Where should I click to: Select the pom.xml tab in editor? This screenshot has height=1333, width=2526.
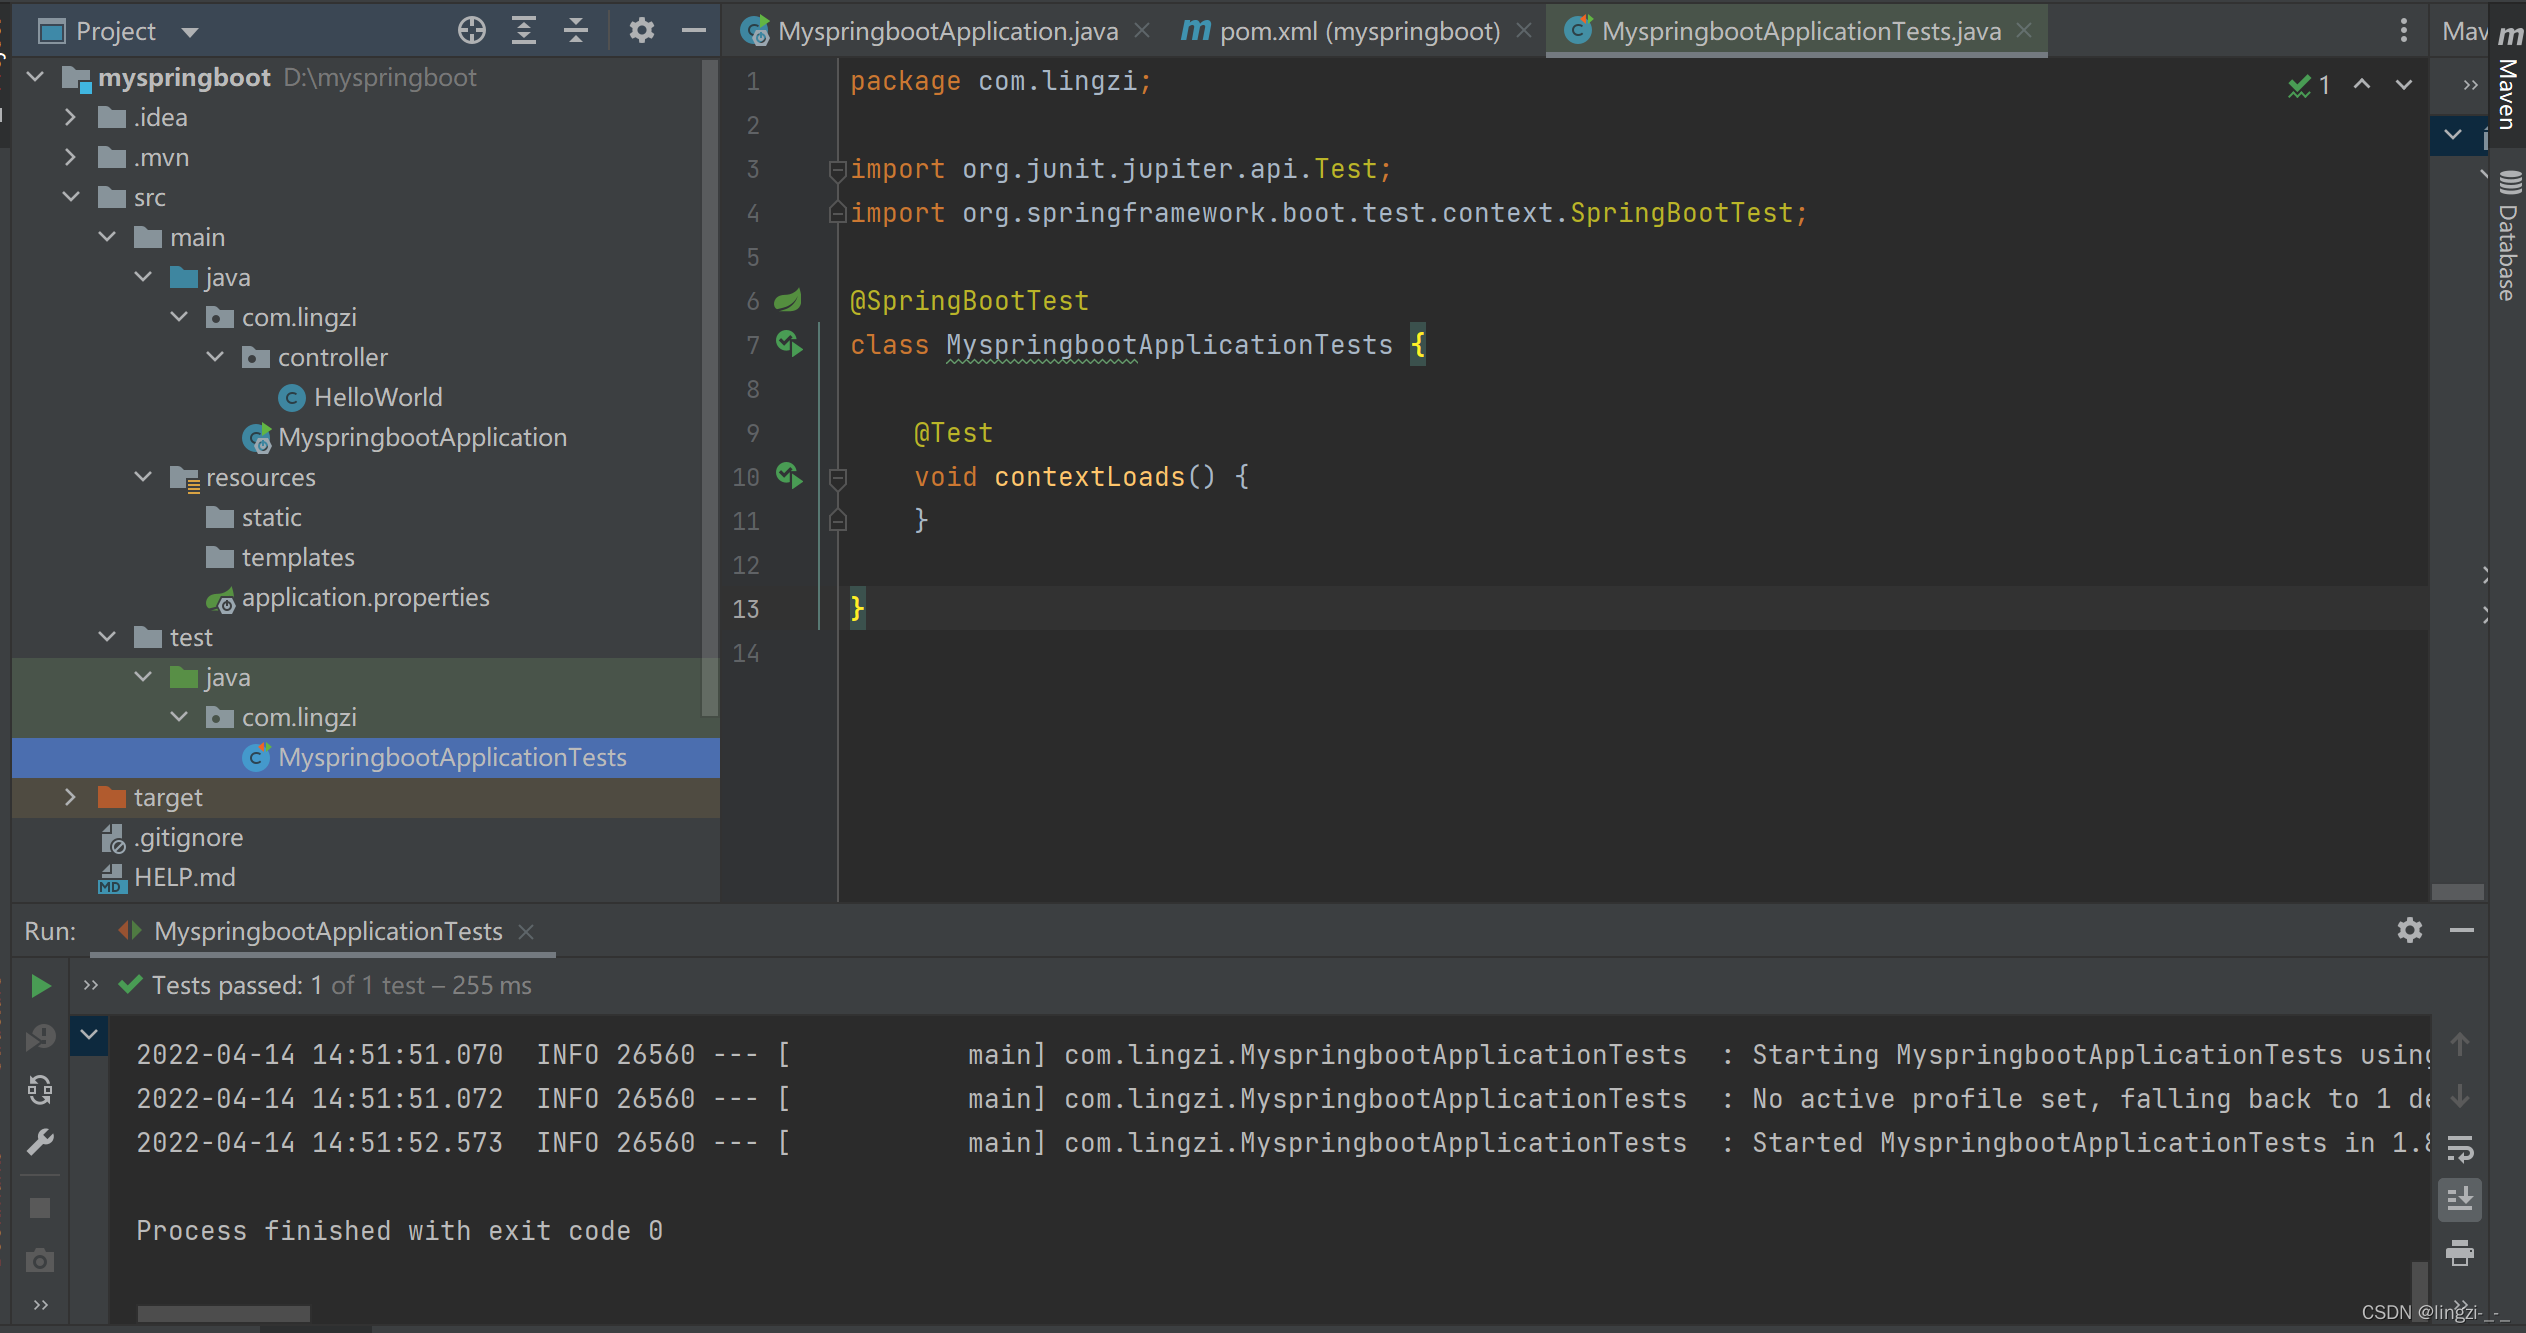click(x=1357, y=30)
